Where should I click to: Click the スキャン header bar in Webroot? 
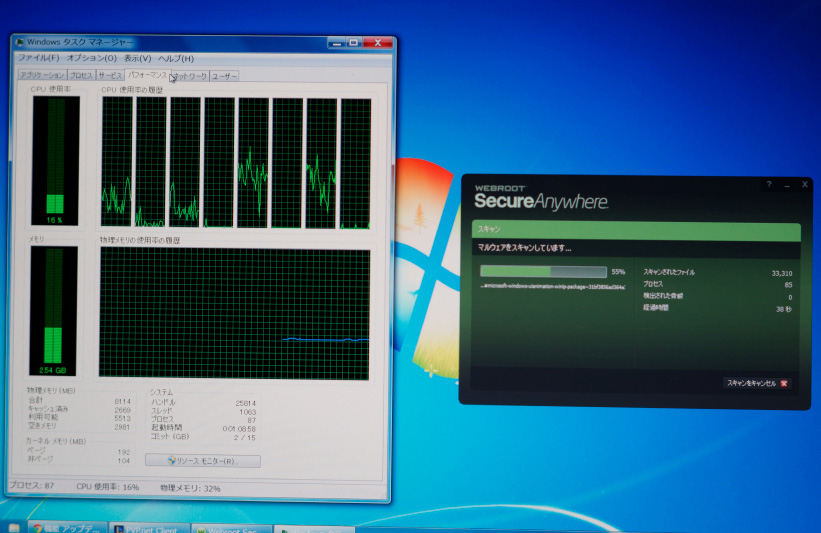(636, 230)
